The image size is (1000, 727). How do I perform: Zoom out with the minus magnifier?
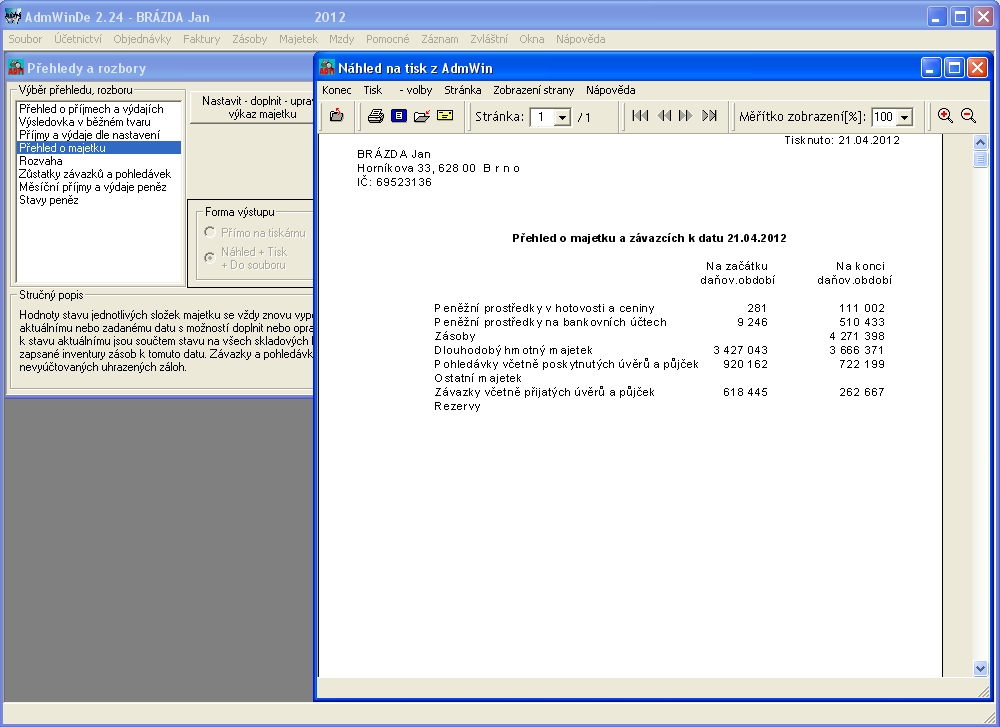[x=968, y=115]
